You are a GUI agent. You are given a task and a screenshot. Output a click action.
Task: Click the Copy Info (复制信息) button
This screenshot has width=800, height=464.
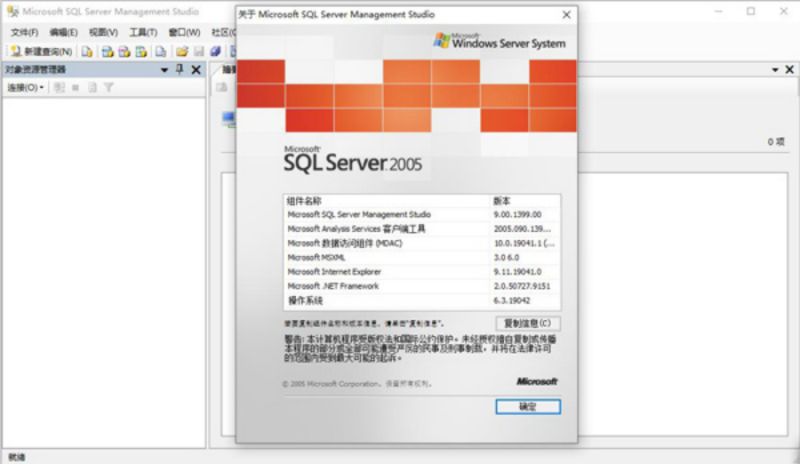528,323
